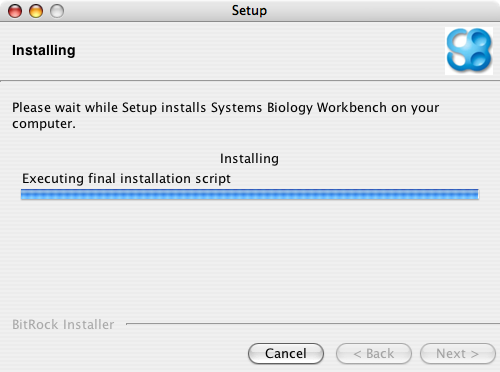Click the BitRock Installer label
This screenshot has height=372, width=500.
(x=63, y=324)
